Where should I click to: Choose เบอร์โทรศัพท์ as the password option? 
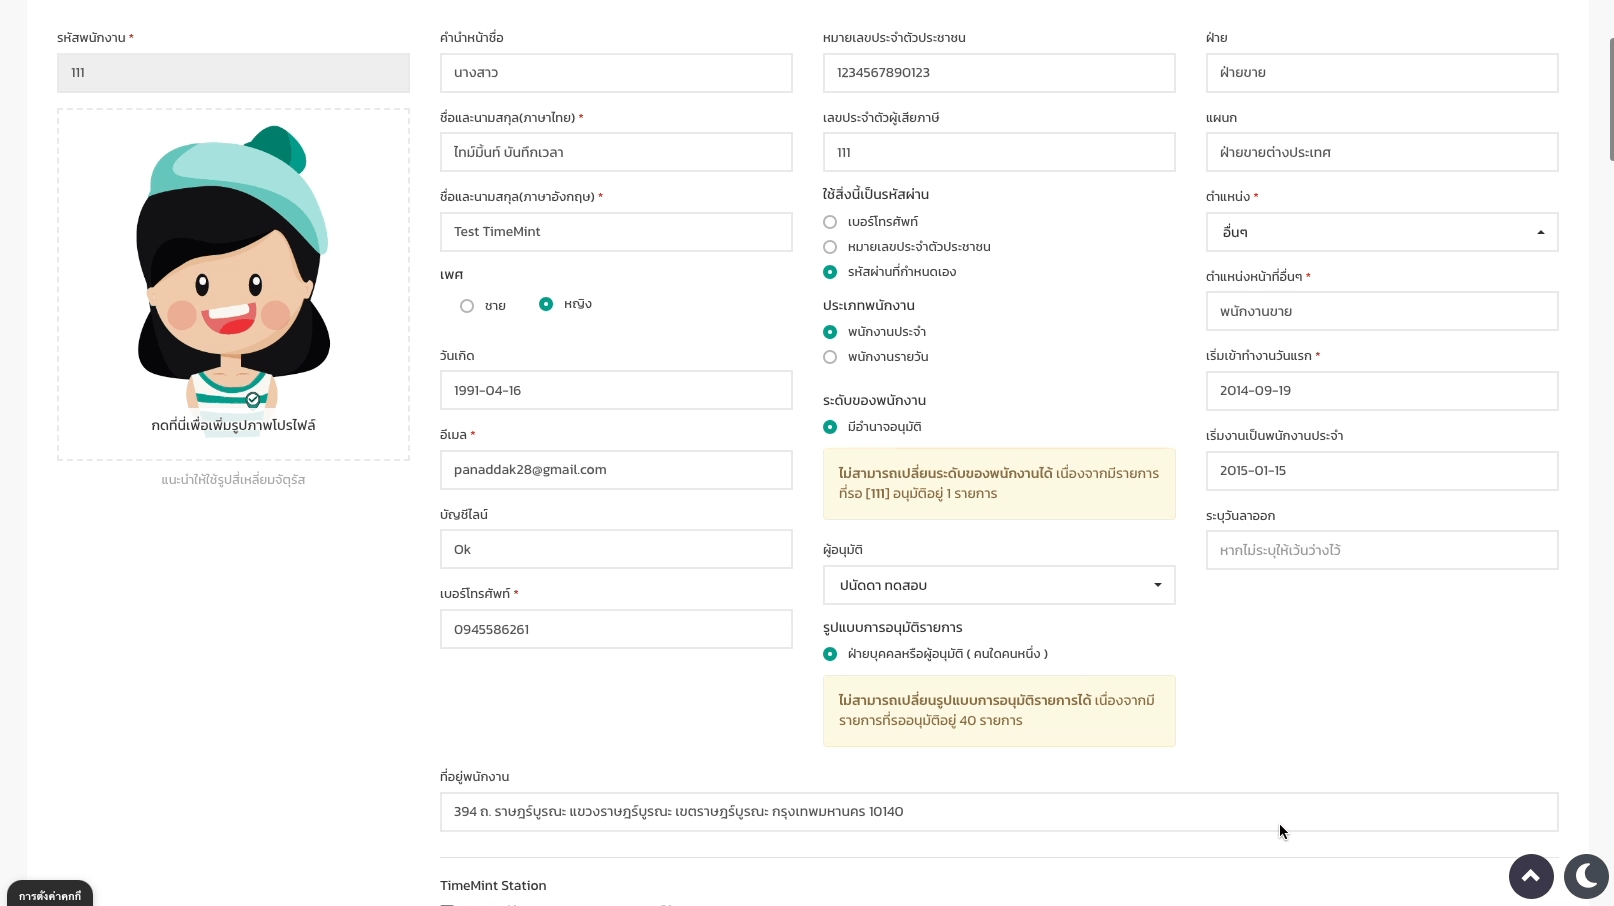tap(830, 222)
